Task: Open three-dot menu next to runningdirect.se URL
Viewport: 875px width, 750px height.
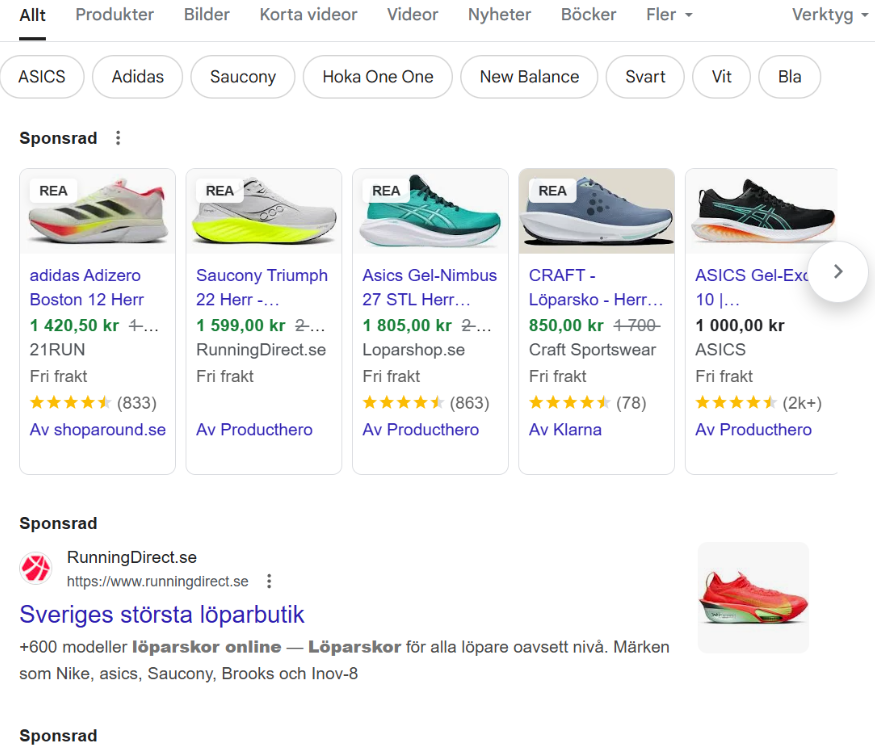Action: coord(269,581)
